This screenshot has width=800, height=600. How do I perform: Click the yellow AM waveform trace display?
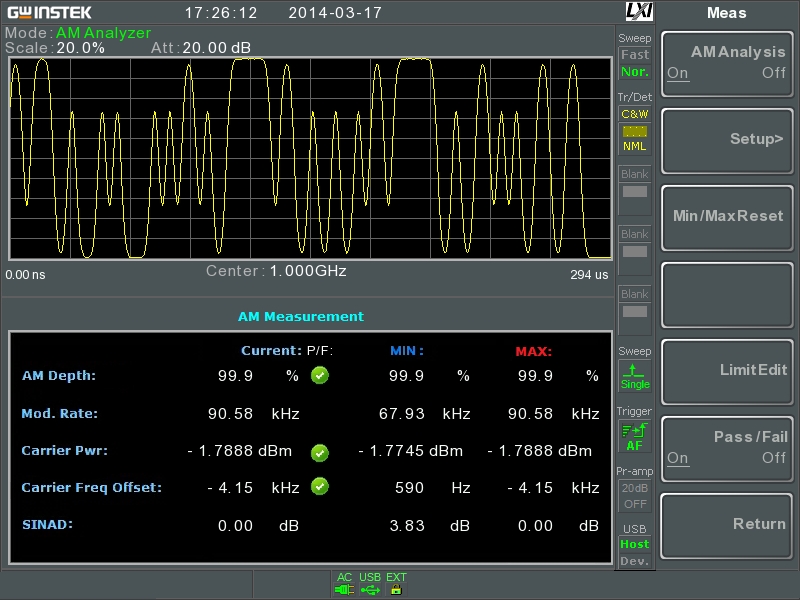(311, 158)
